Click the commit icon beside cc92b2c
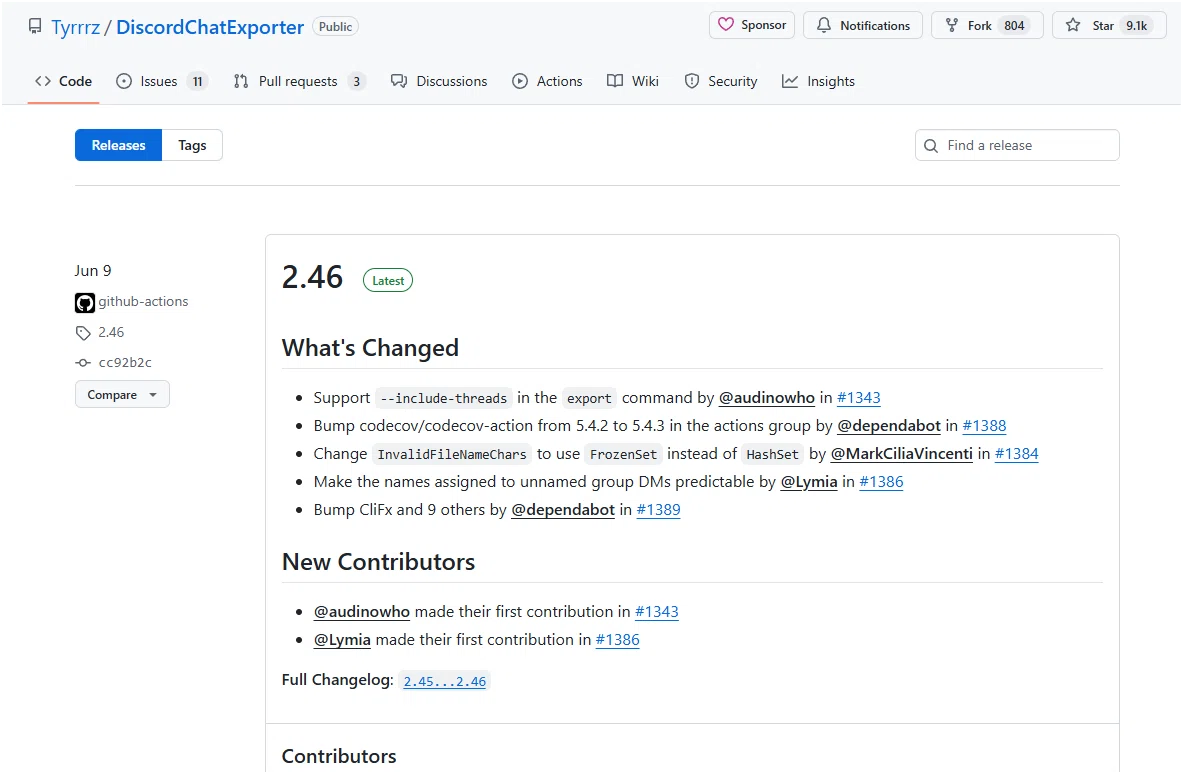 tap(83, 363)
